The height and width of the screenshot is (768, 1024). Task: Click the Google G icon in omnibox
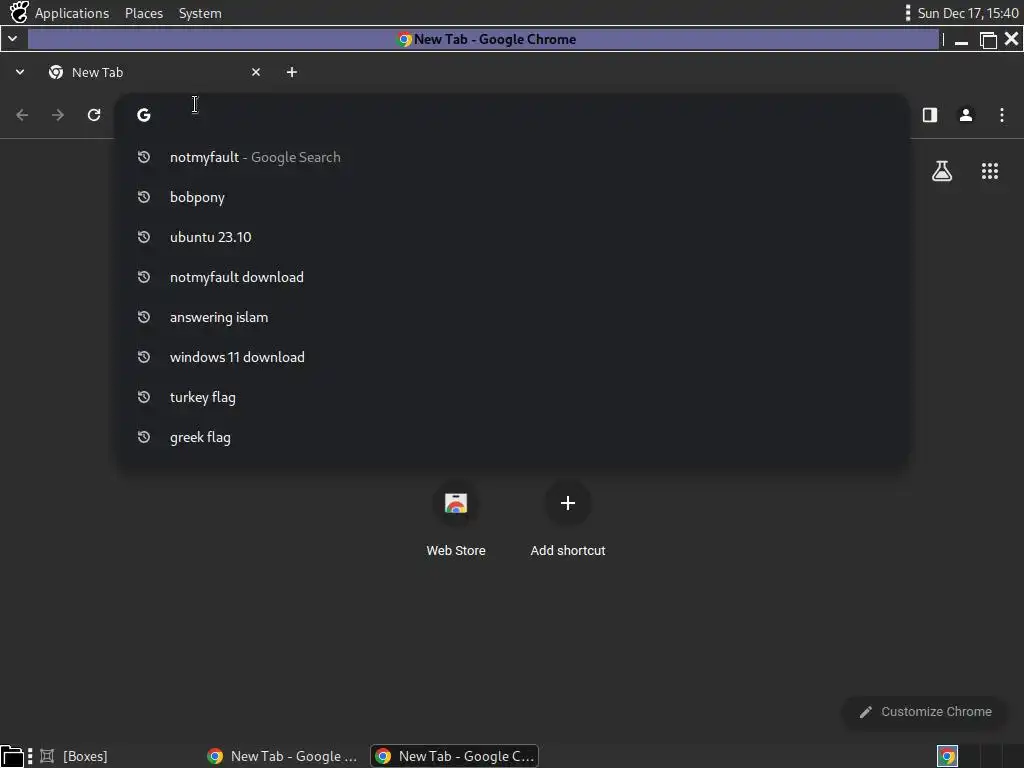(x=144, y=115)
